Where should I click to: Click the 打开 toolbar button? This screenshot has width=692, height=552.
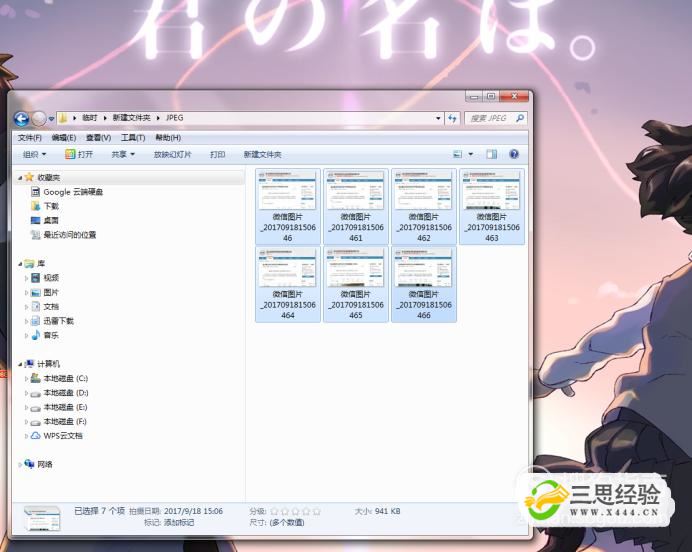(x=79, y=154)
